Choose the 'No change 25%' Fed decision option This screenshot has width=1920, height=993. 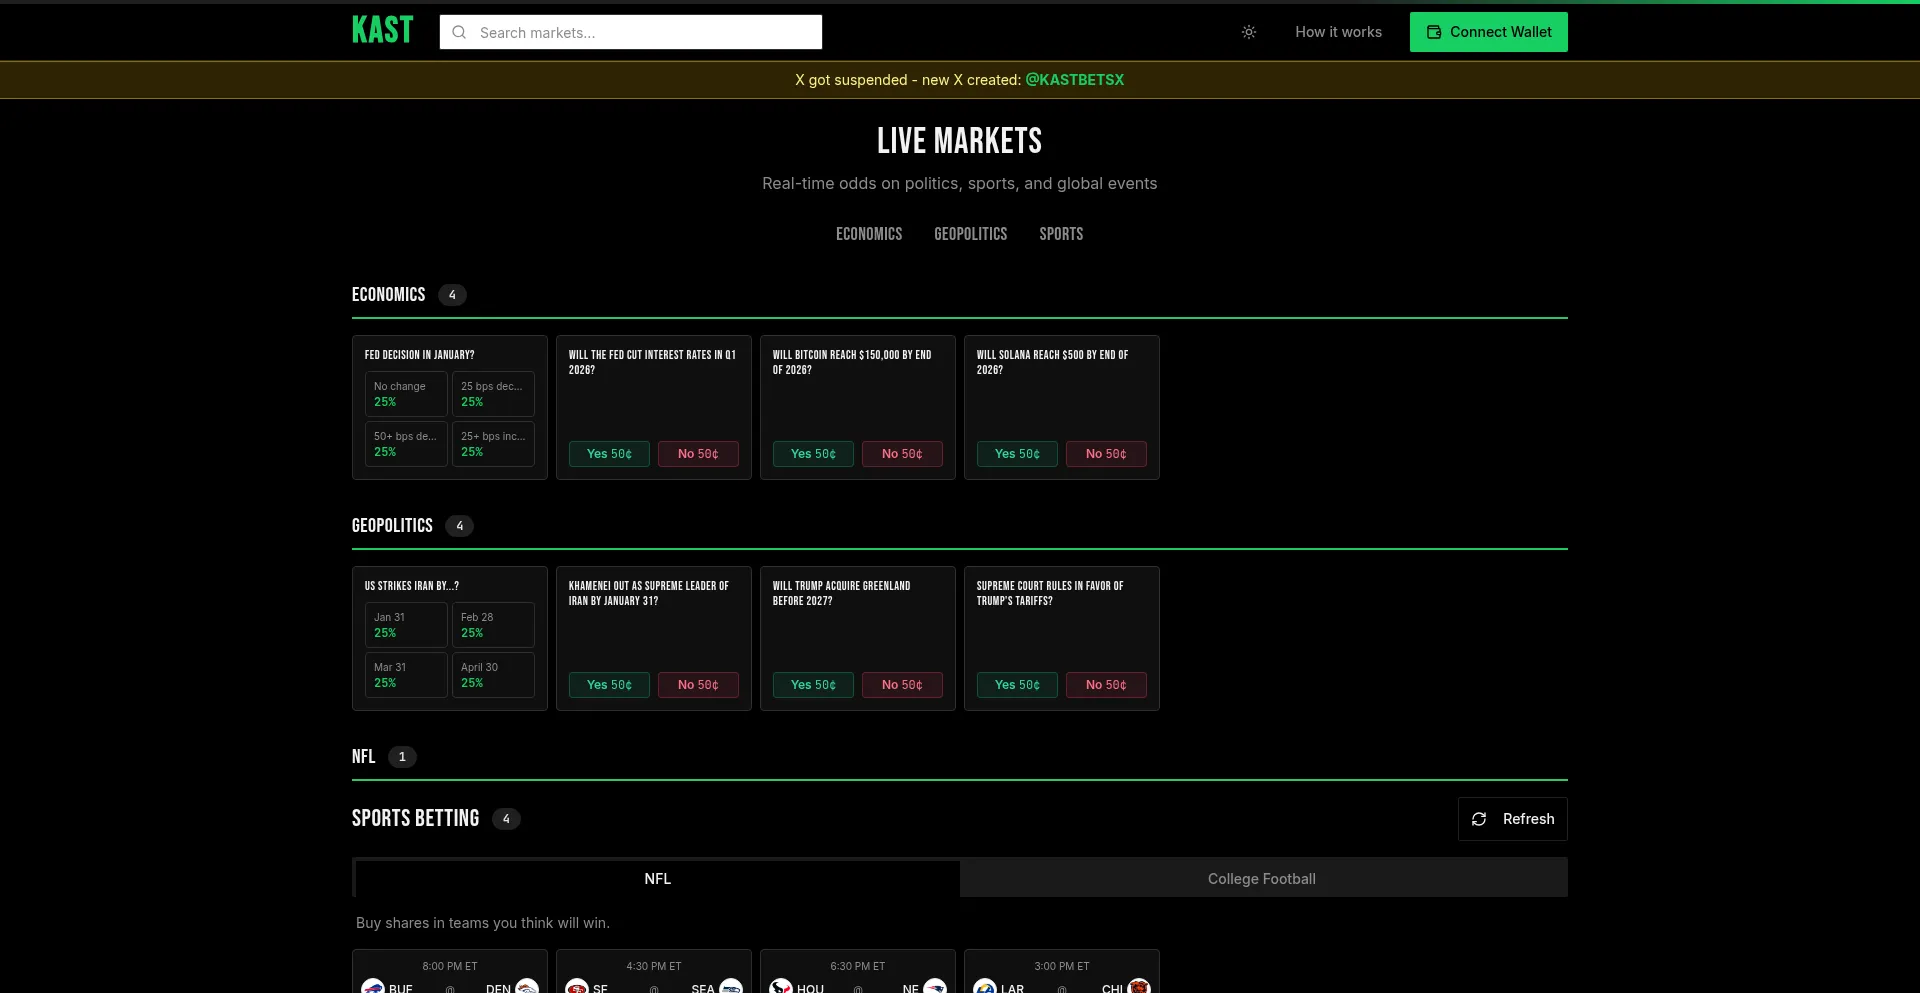[405, 393]
